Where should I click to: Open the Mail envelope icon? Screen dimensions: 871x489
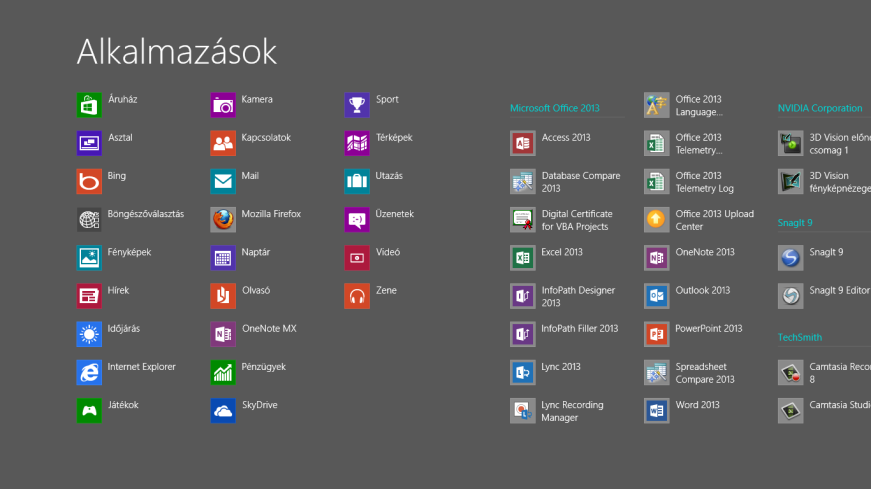pyautogui.click(x=223, y=182)
